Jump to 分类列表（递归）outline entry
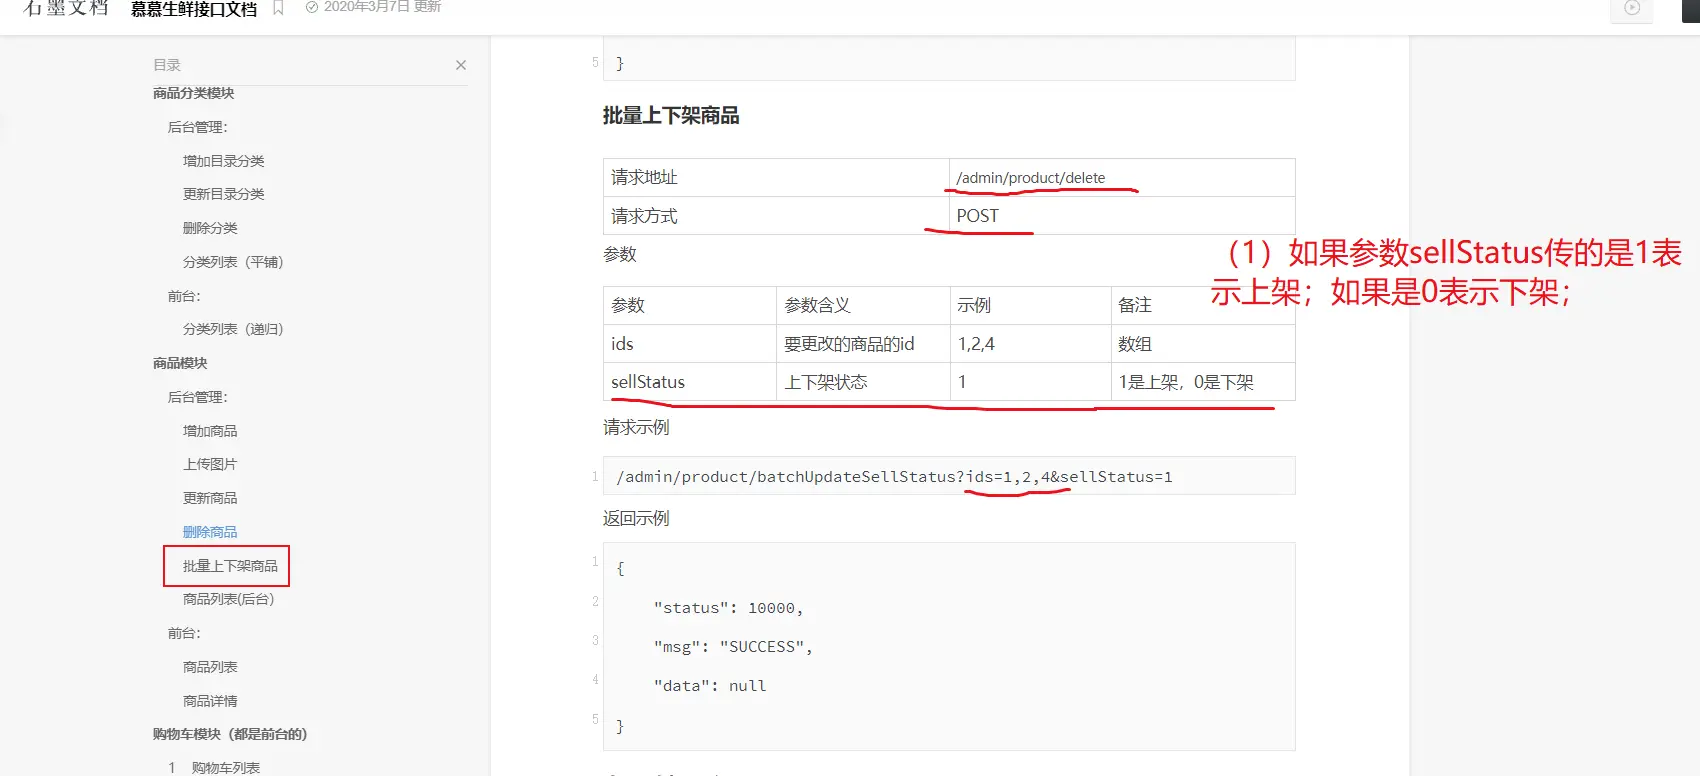The height and width of the screenshot is (776, 1700). 234,329
